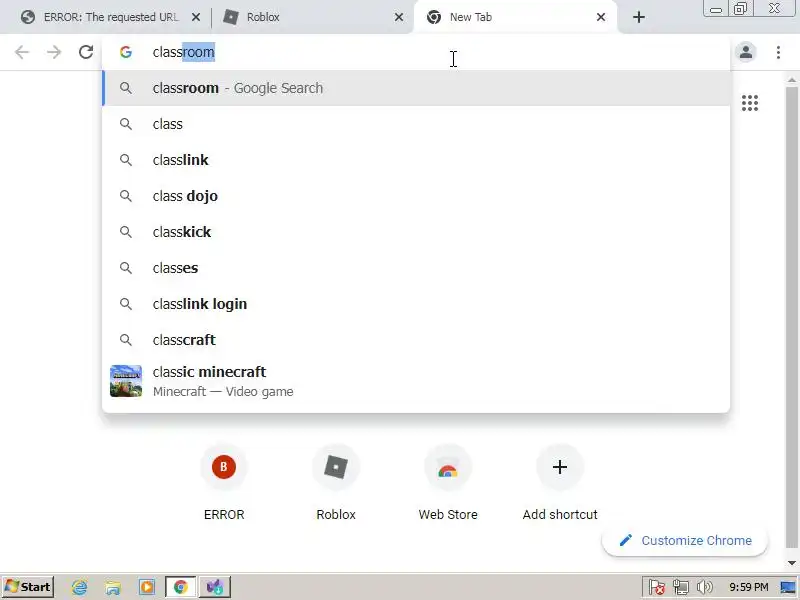
Task: Launch Internet Explorer from taskbar
Action: tap(80, 587)
